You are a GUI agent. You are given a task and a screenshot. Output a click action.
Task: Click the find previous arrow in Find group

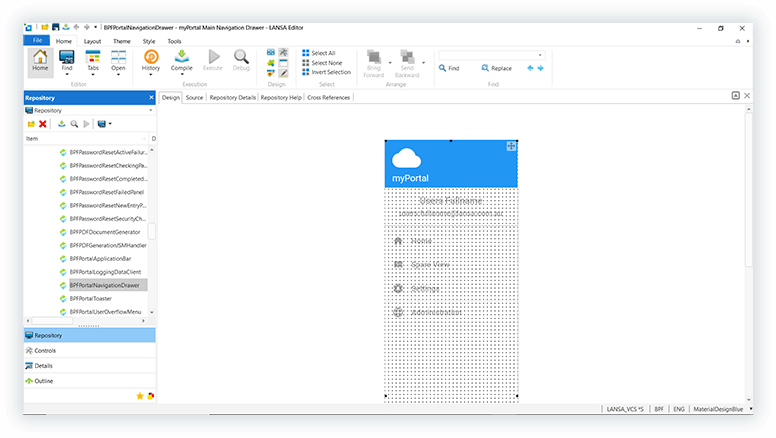pyautogui.click(x=530, y=68)
